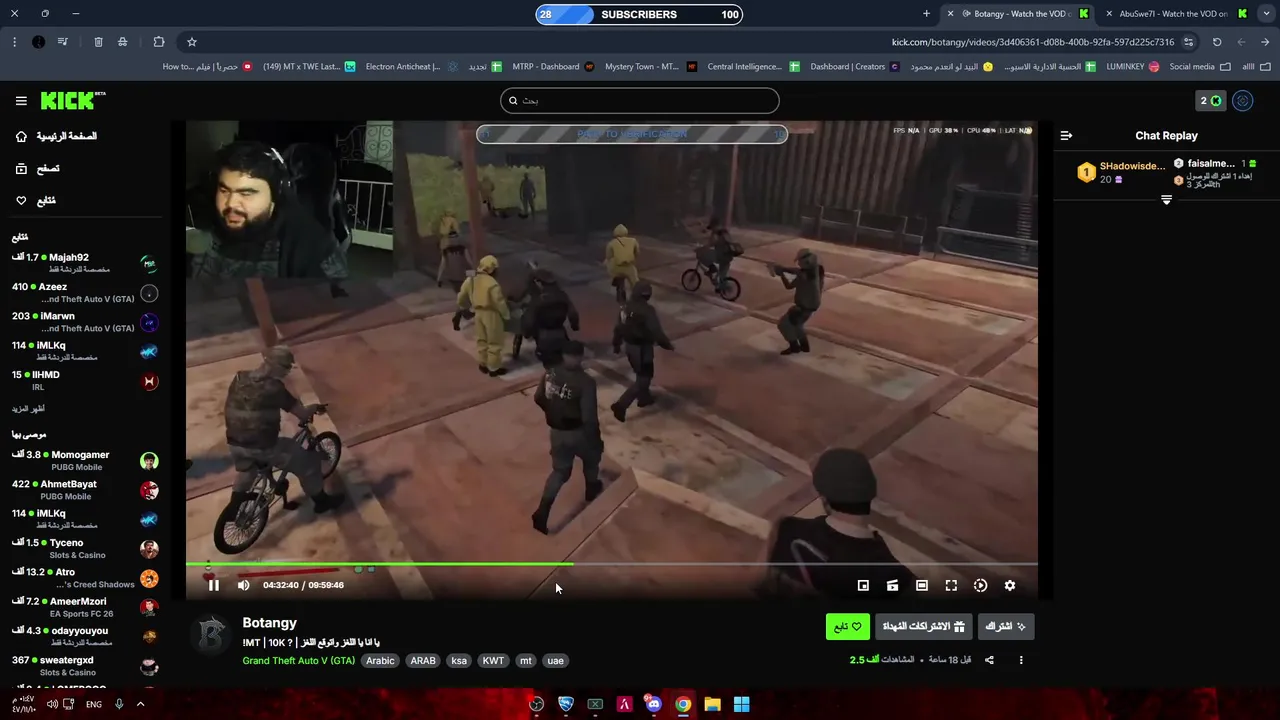Switch to Botangy VOD browser tab
Image resolution: width=1280 pixels, height=720 pixels.
click(x=1016, y=14)
